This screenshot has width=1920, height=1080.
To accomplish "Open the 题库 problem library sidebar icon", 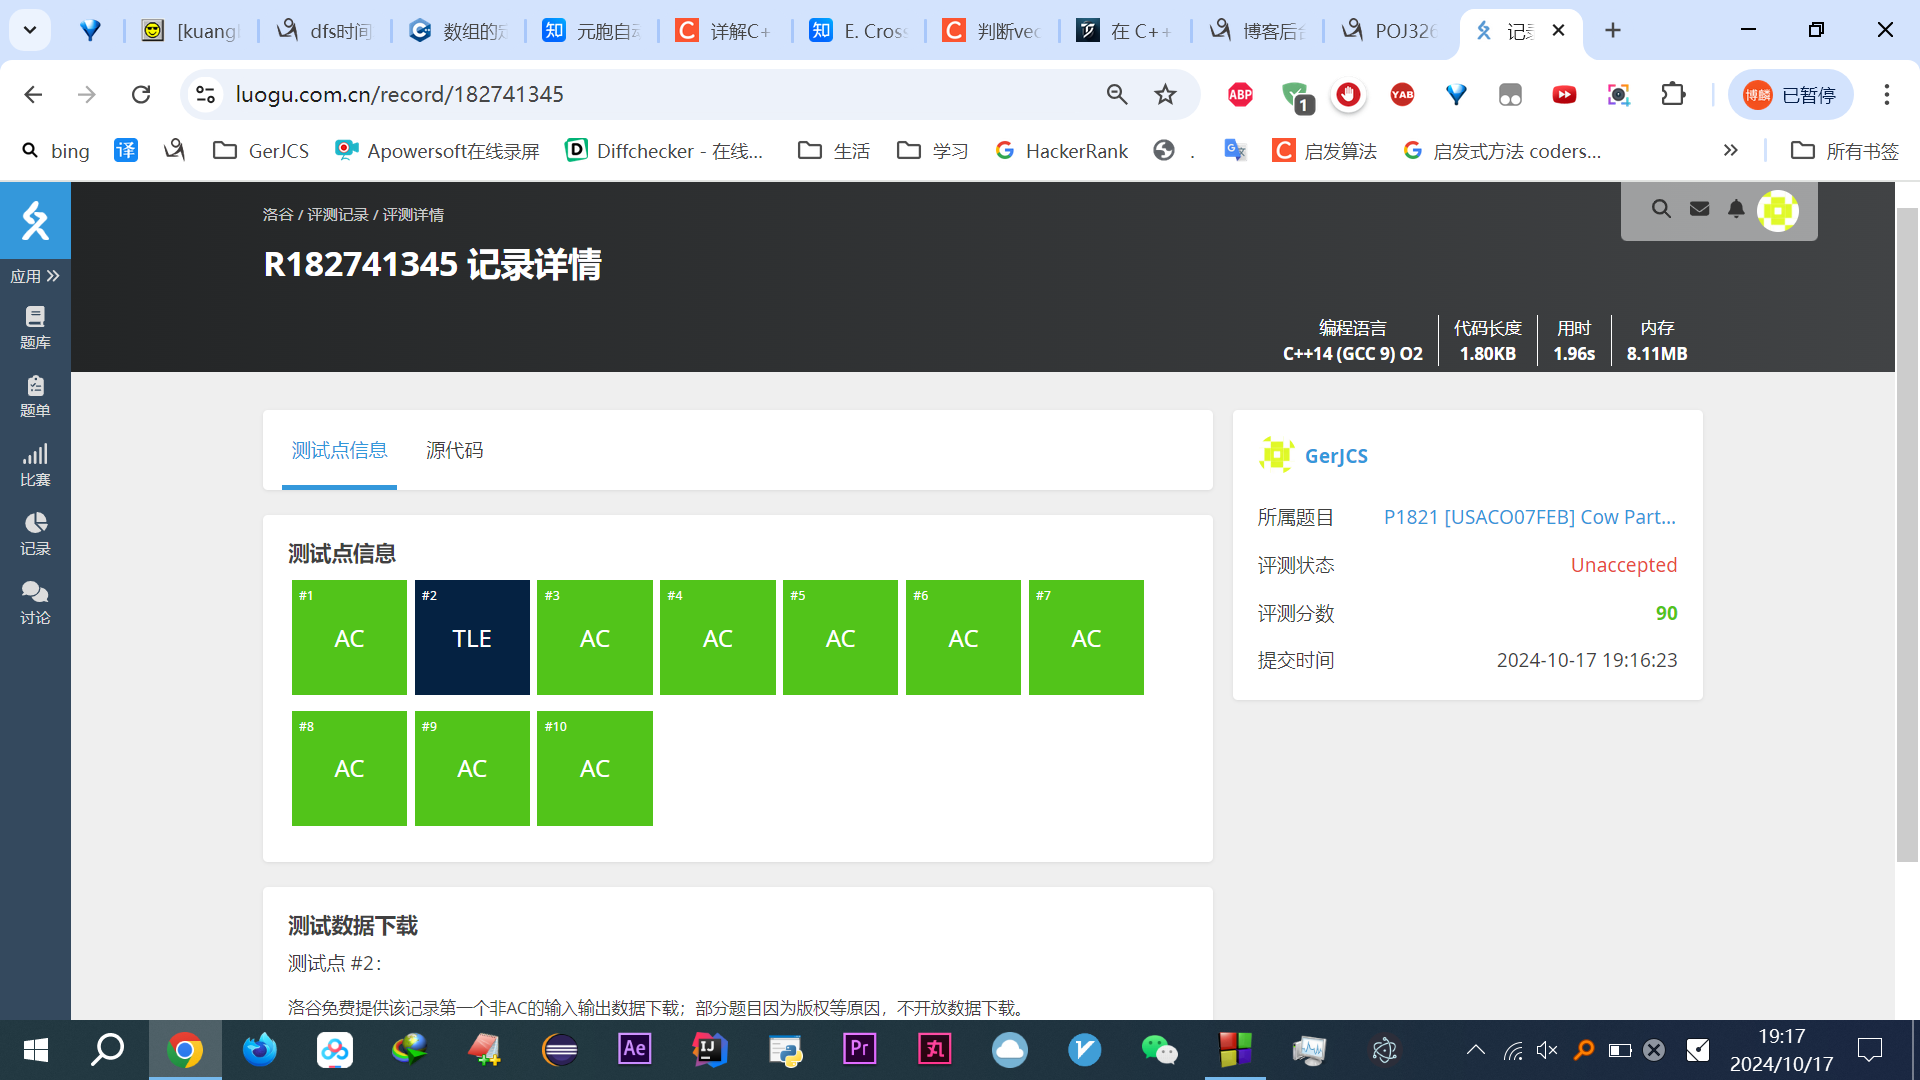I will (x=35, y=327).
